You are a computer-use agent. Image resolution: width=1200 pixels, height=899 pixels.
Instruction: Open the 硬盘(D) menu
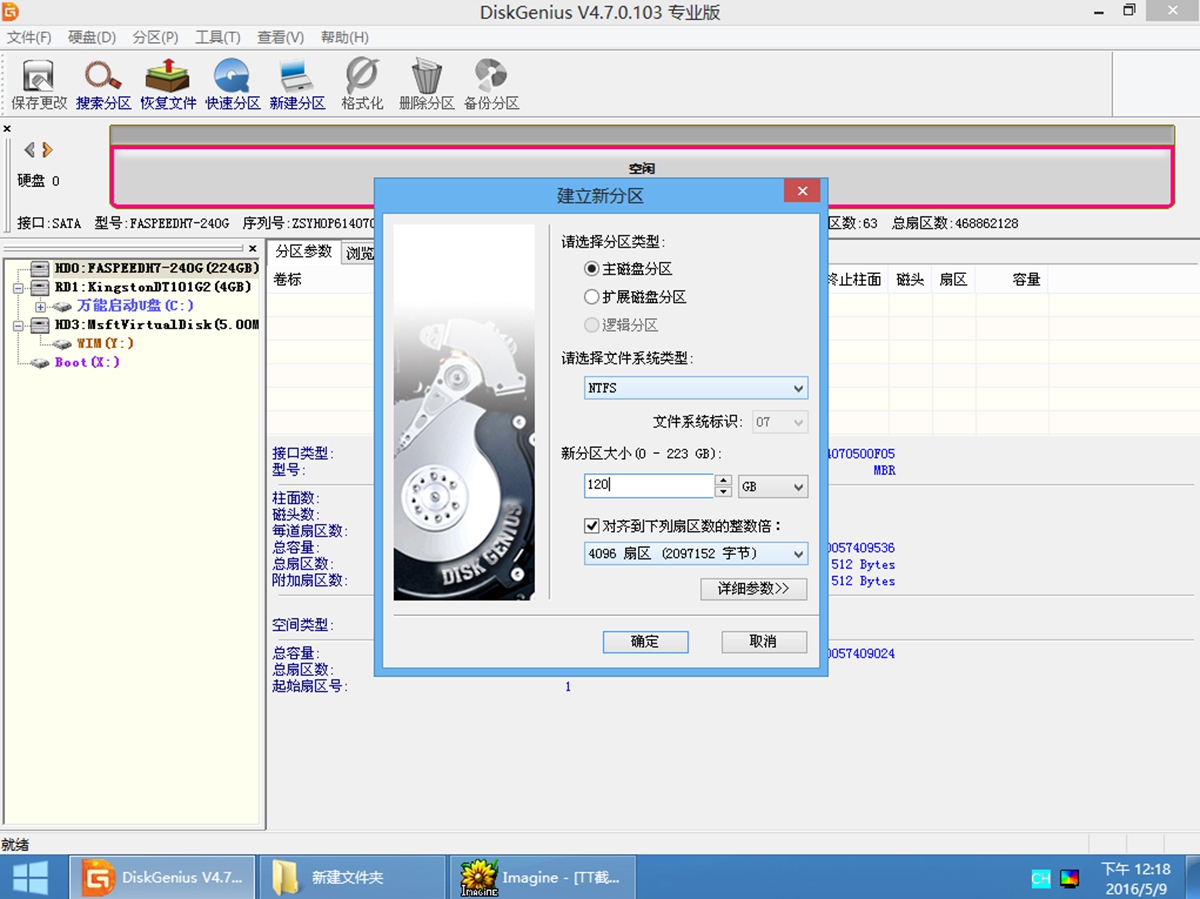(x=90, y=37)
